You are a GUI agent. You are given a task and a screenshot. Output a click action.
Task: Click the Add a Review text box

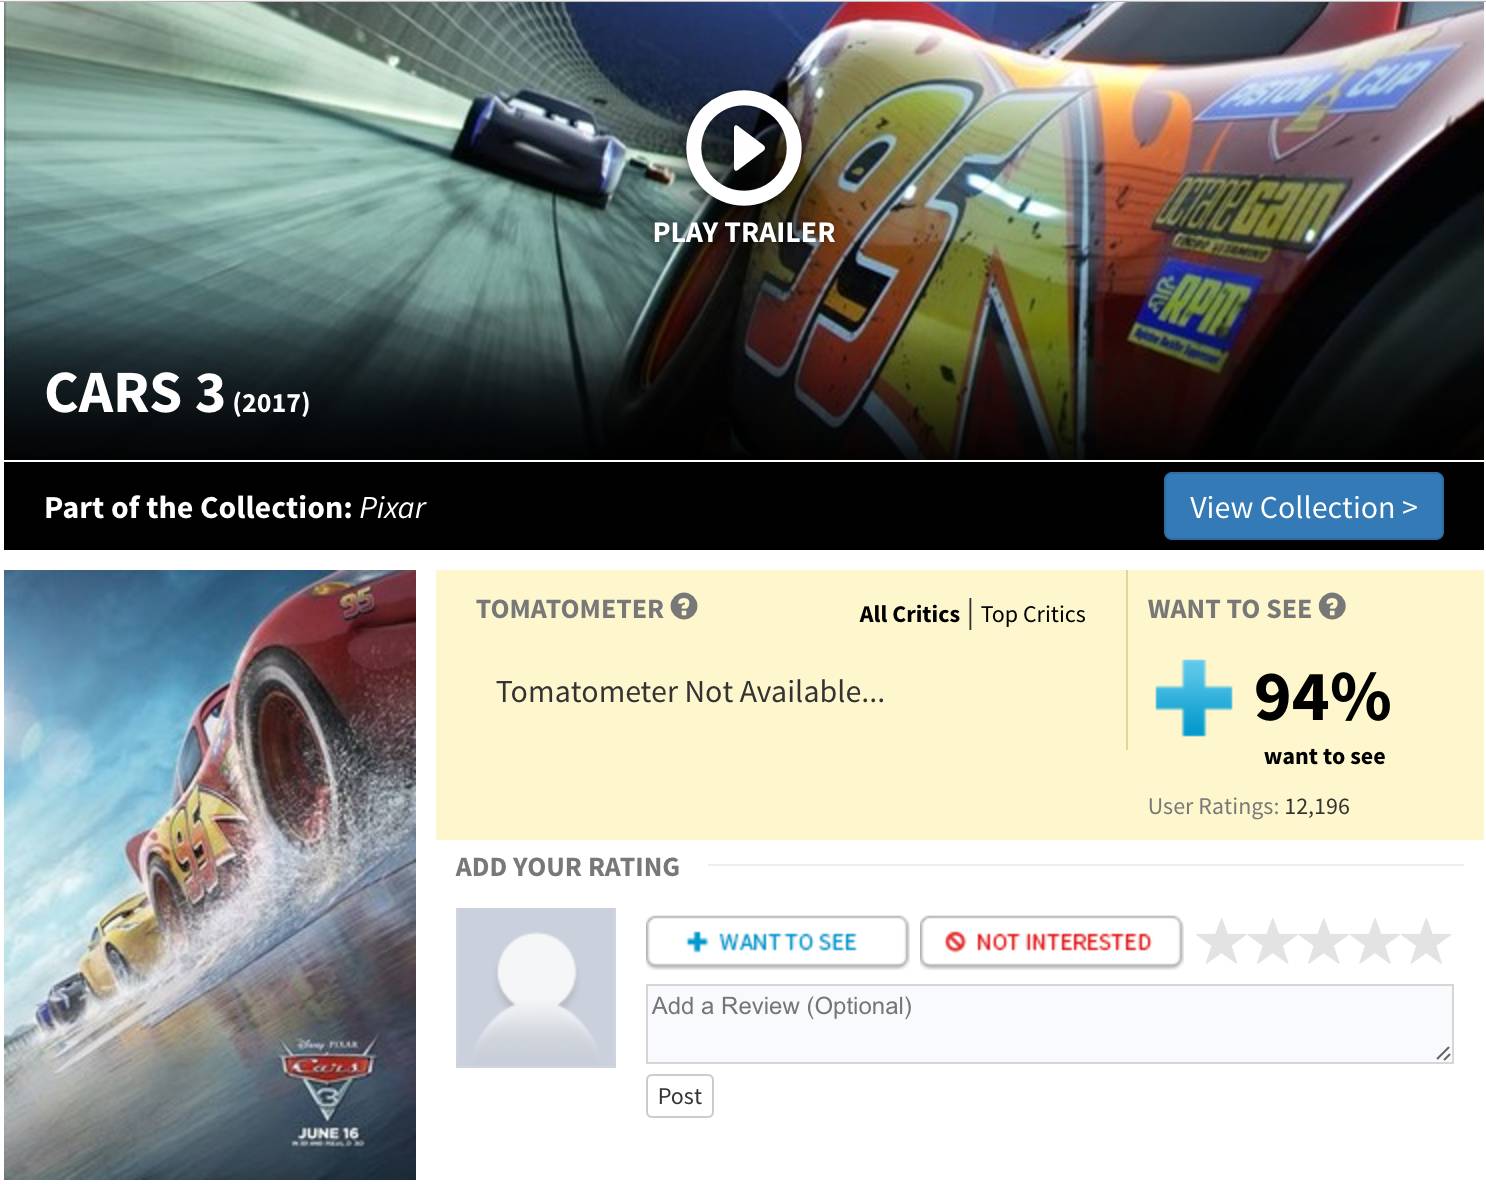point(1049,1024)
